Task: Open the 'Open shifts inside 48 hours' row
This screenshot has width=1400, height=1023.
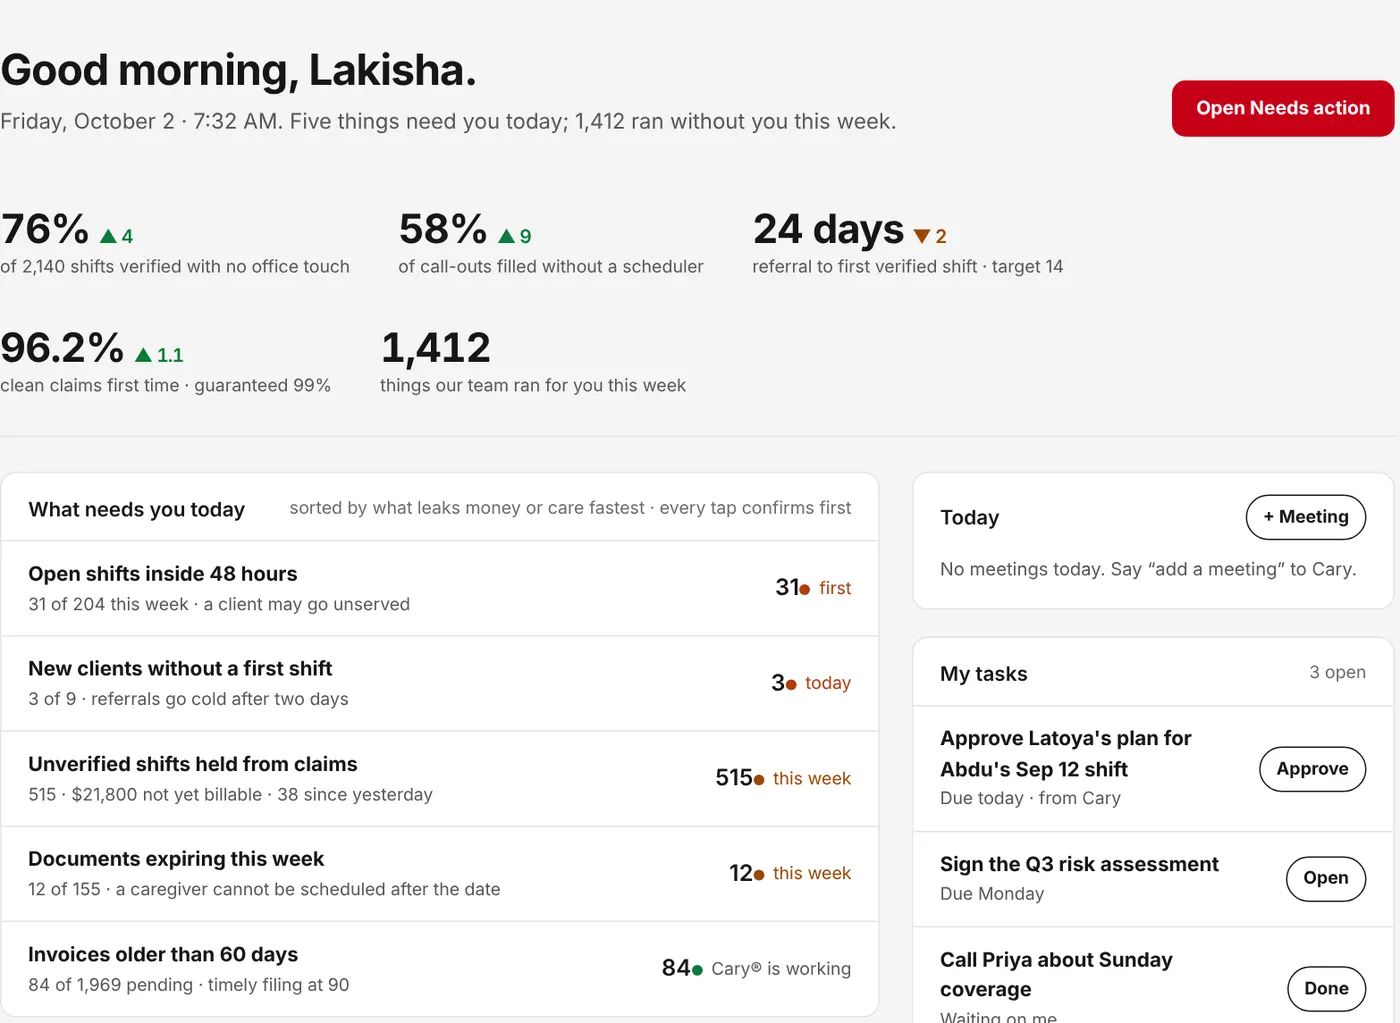Action: 440,588
